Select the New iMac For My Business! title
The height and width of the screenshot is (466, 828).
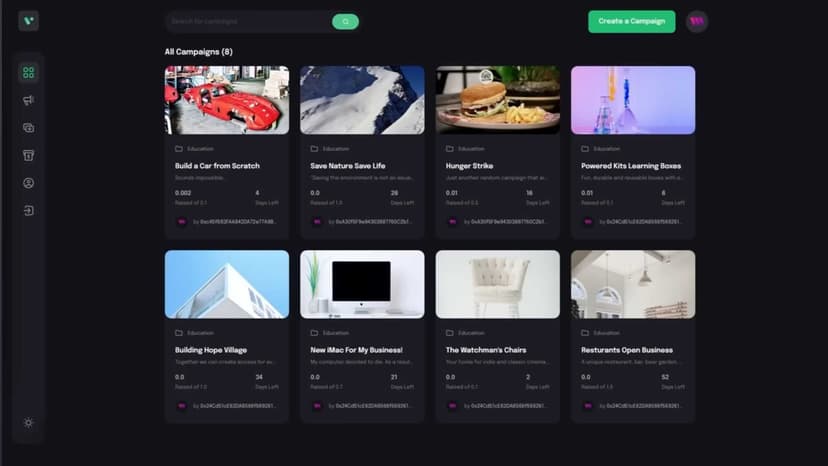tap(356, 350)
